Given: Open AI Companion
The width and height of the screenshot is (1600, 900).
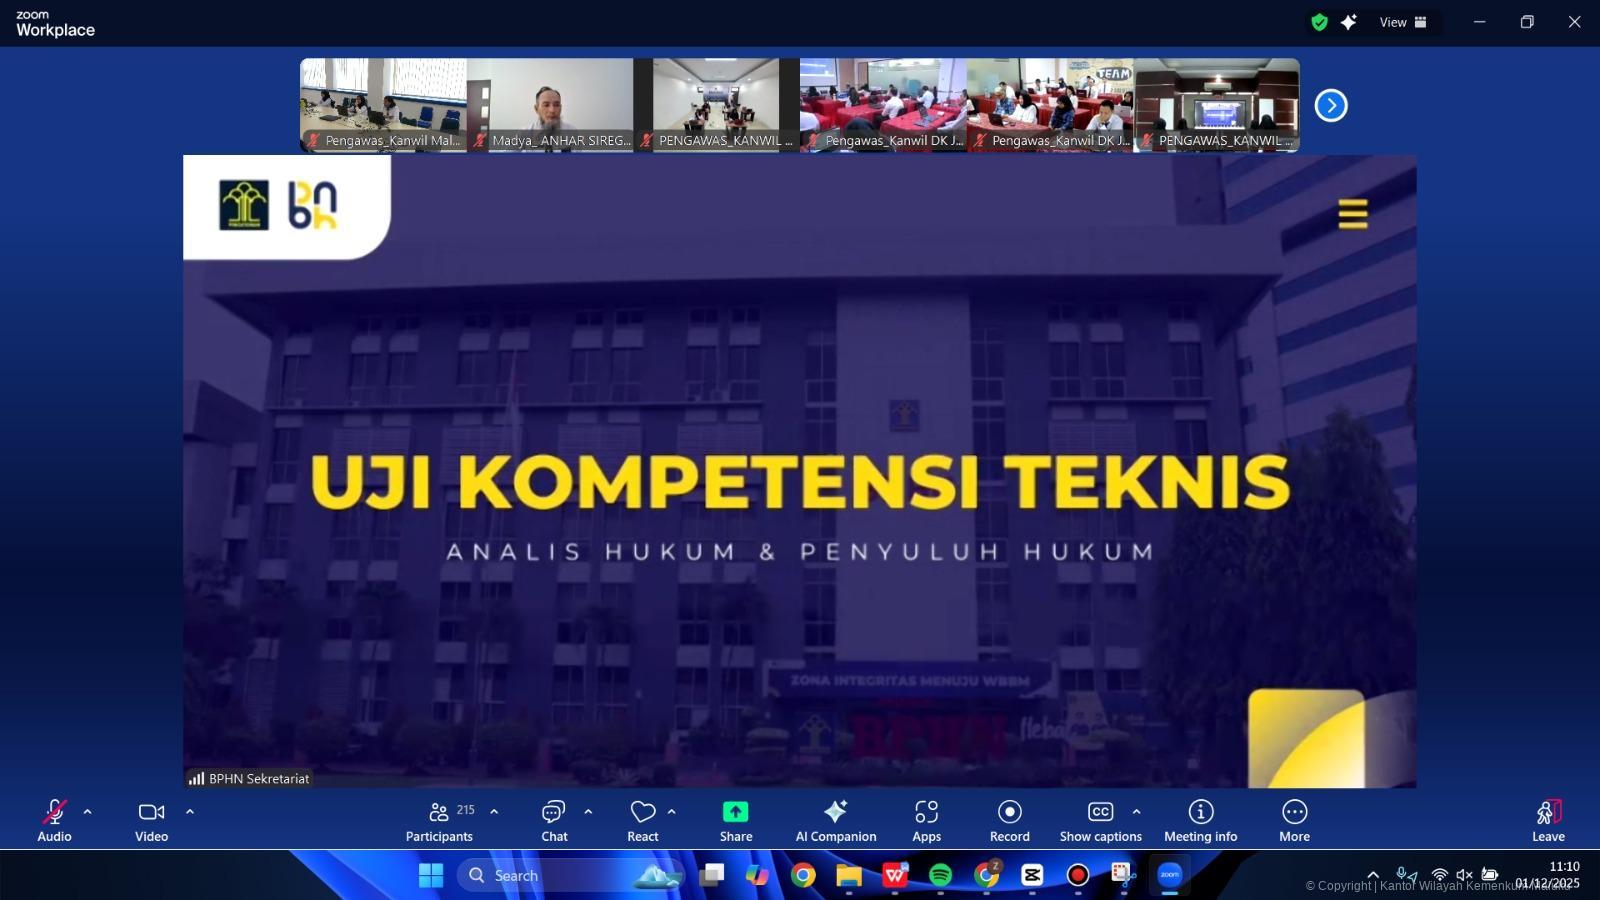Looking at the screenshot, I should [835, 820].
